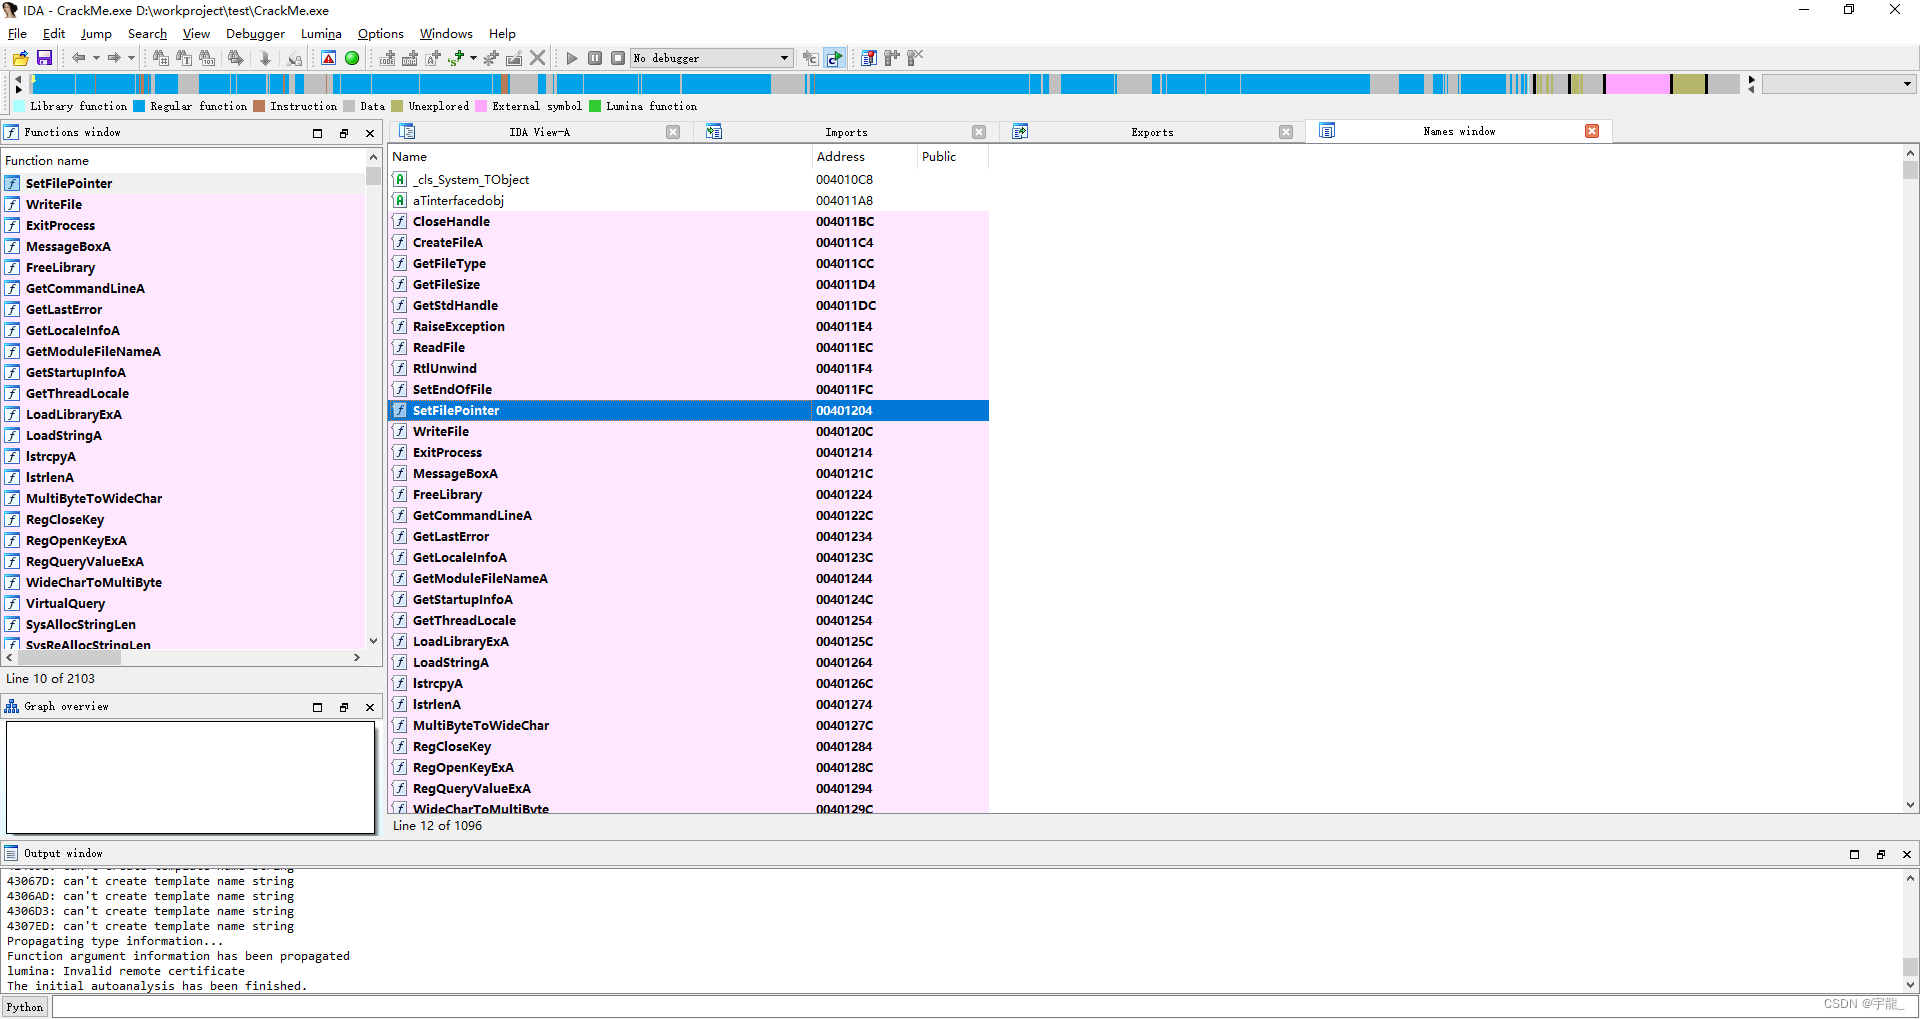Switch to the IDA View-A tab

pos(539,132)
